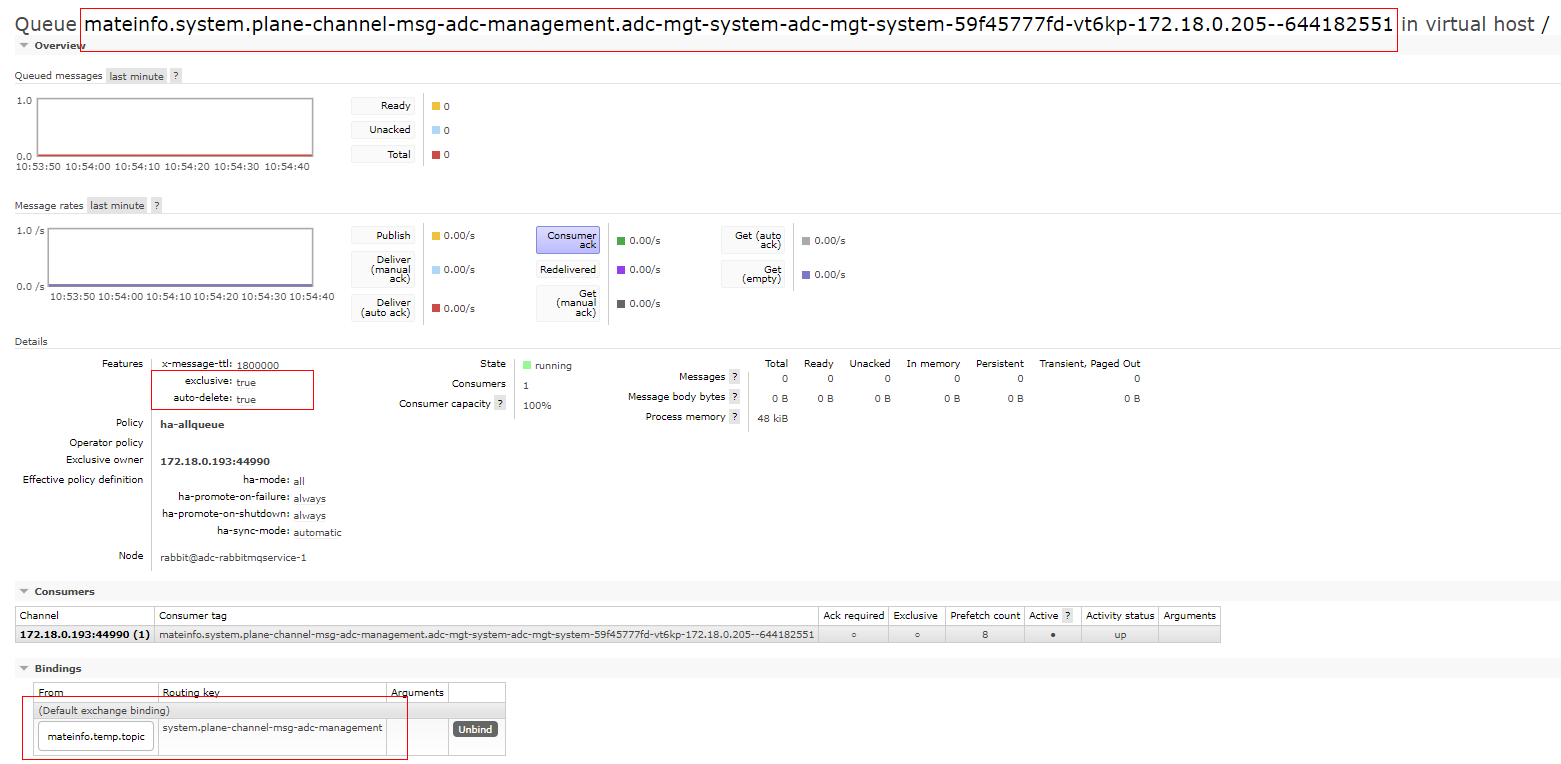Click the Ack required column header
1561x764 pixels.
pos(853,616)
